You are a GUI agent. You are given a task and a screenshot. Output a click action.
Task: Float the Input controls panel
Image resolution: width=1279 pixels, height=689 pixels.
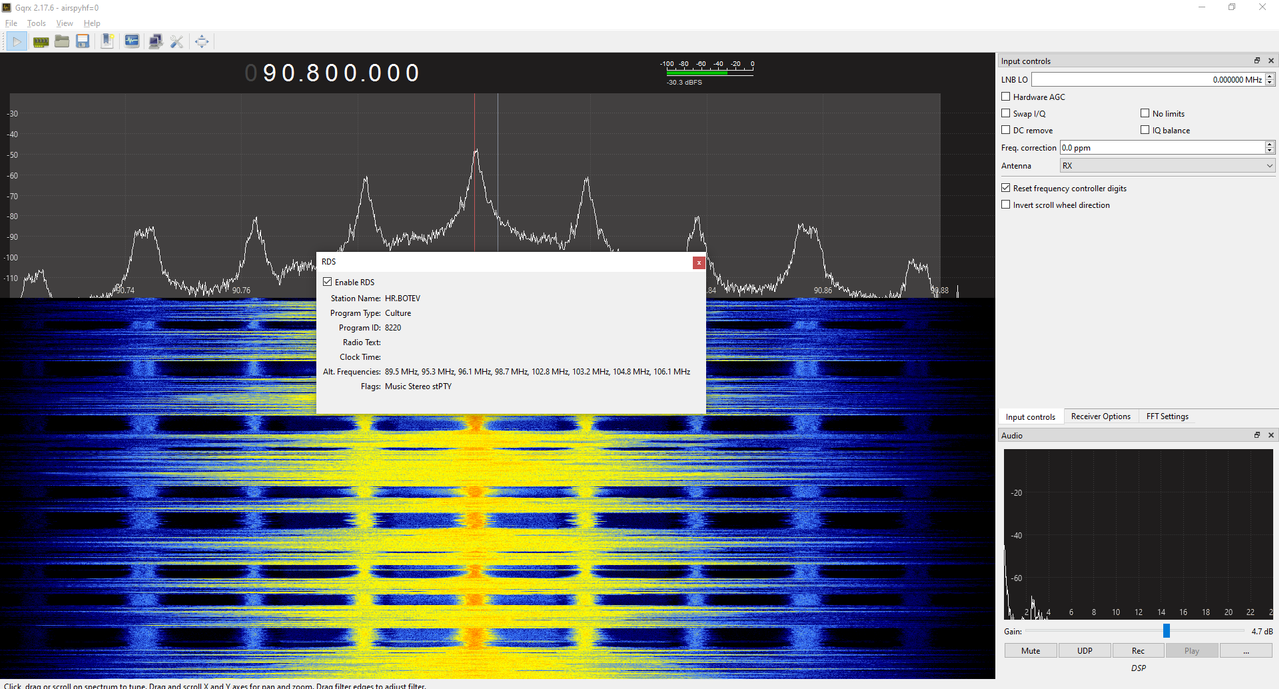click(x=1258, y=61)
